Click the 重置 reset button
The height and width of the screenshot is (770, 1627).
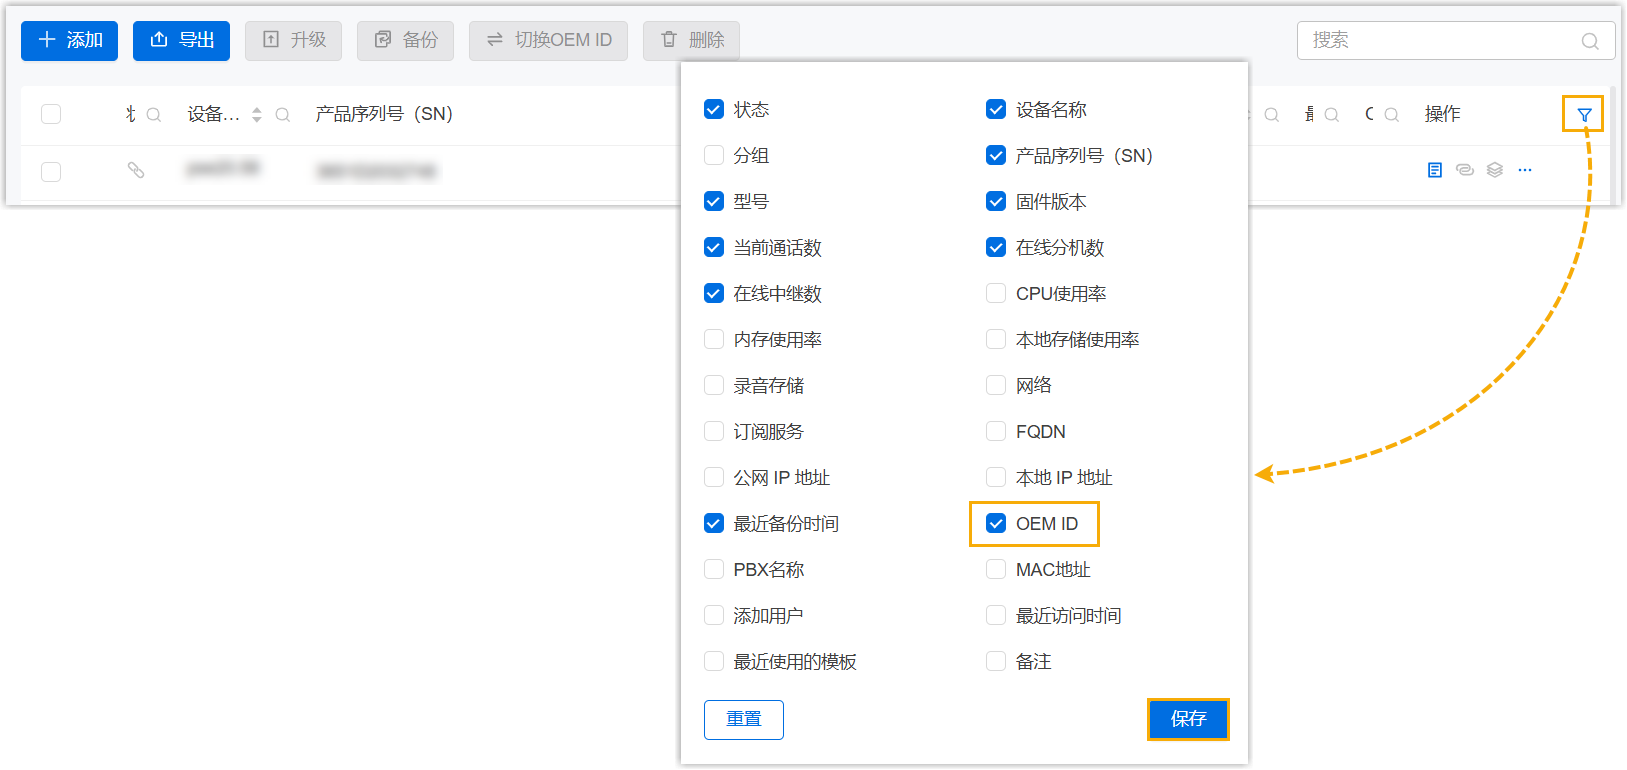click(743, 719)
